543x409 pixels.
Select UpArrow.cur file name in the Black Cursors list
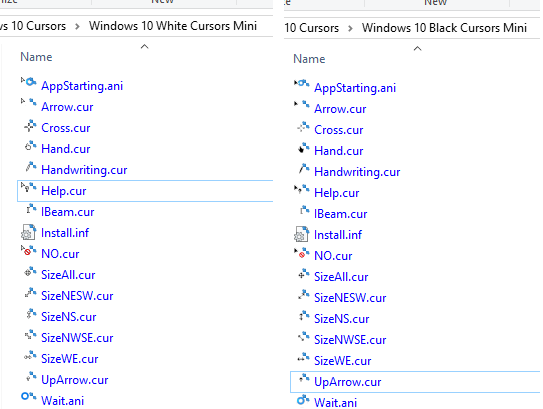click(x=347, y=382)
